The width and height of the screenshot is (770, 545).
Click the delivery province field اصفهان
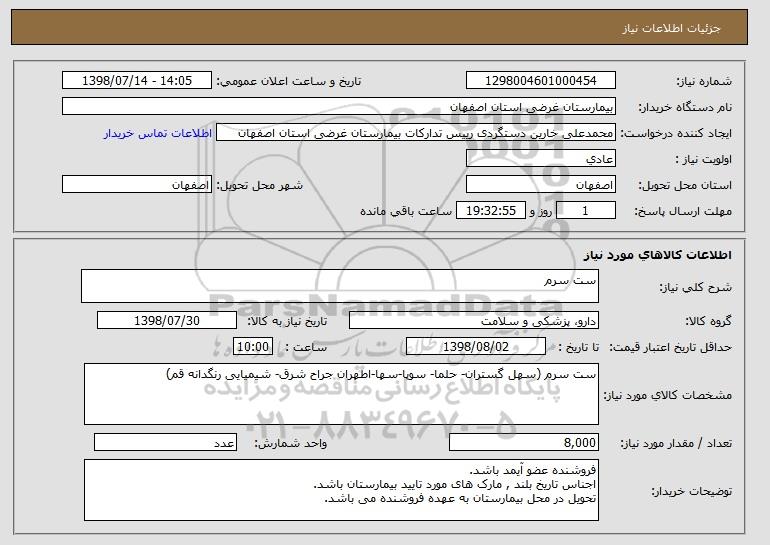(541, 185)
